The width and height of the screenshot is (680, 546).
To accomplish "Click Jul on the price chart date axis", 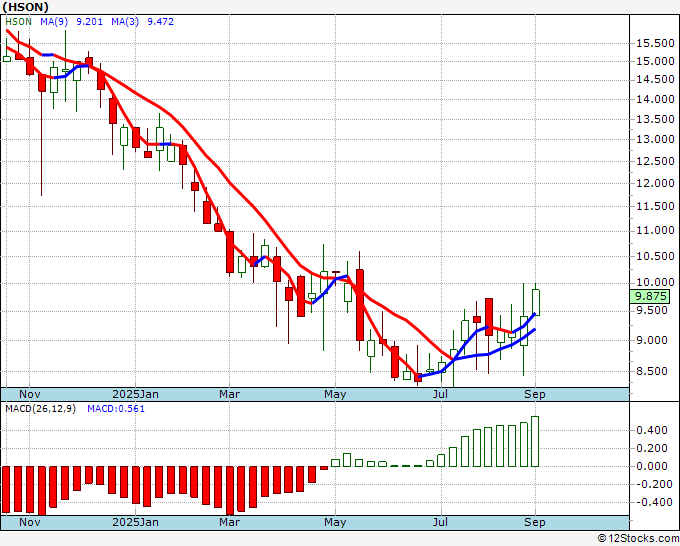I will [441, 394].
